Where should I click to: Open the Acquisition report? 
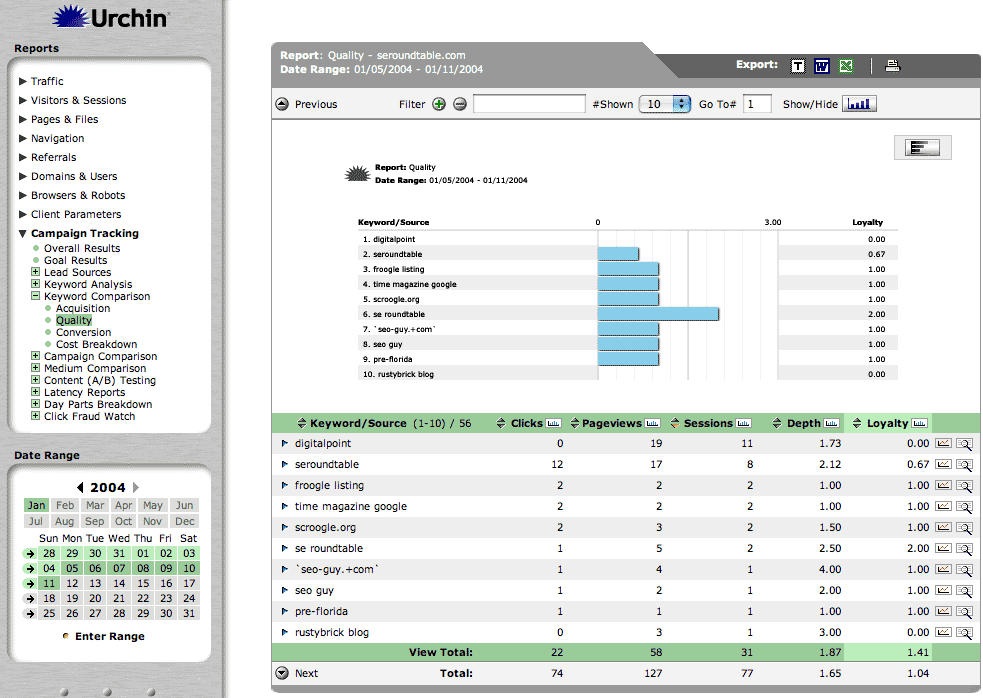click(x=83, y=308)
